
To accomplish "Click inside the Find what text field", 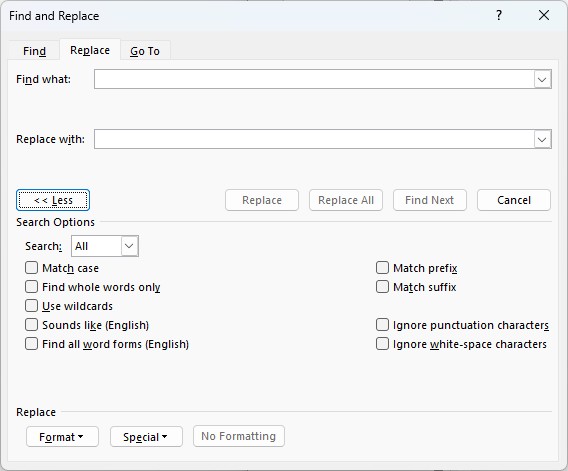I will pos(314,79).
